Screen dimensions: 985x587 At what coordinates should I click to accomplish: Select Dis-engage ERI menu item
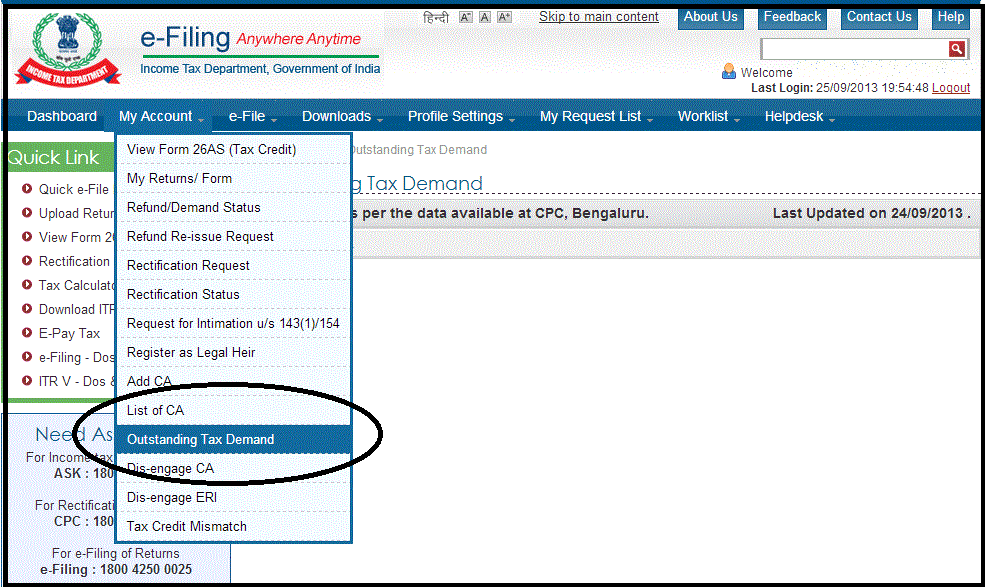point(233,497)
